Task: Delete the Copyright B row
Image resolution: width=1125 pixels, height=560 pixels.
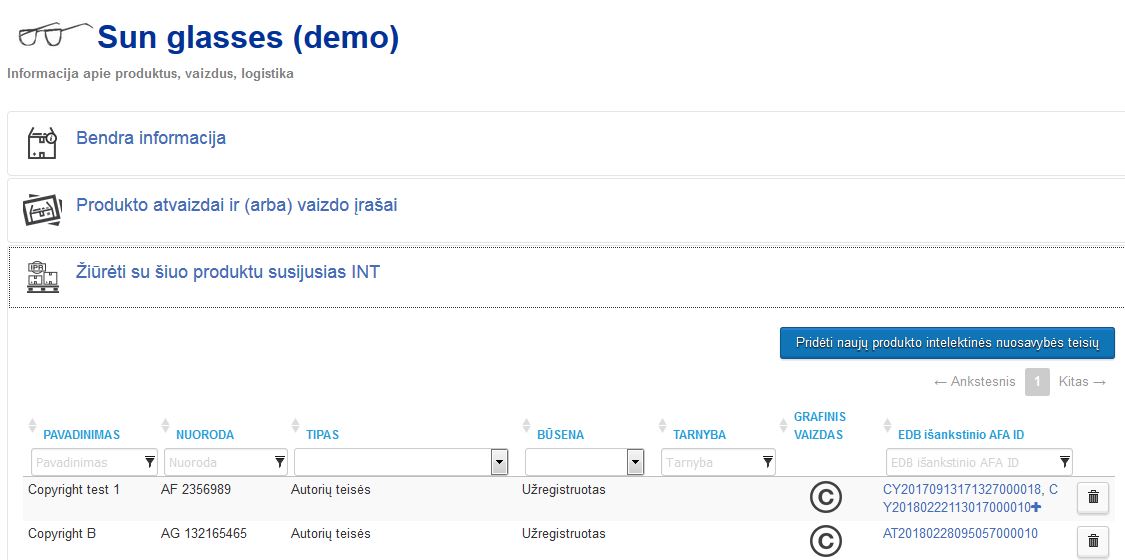Action: (1093, 541)
